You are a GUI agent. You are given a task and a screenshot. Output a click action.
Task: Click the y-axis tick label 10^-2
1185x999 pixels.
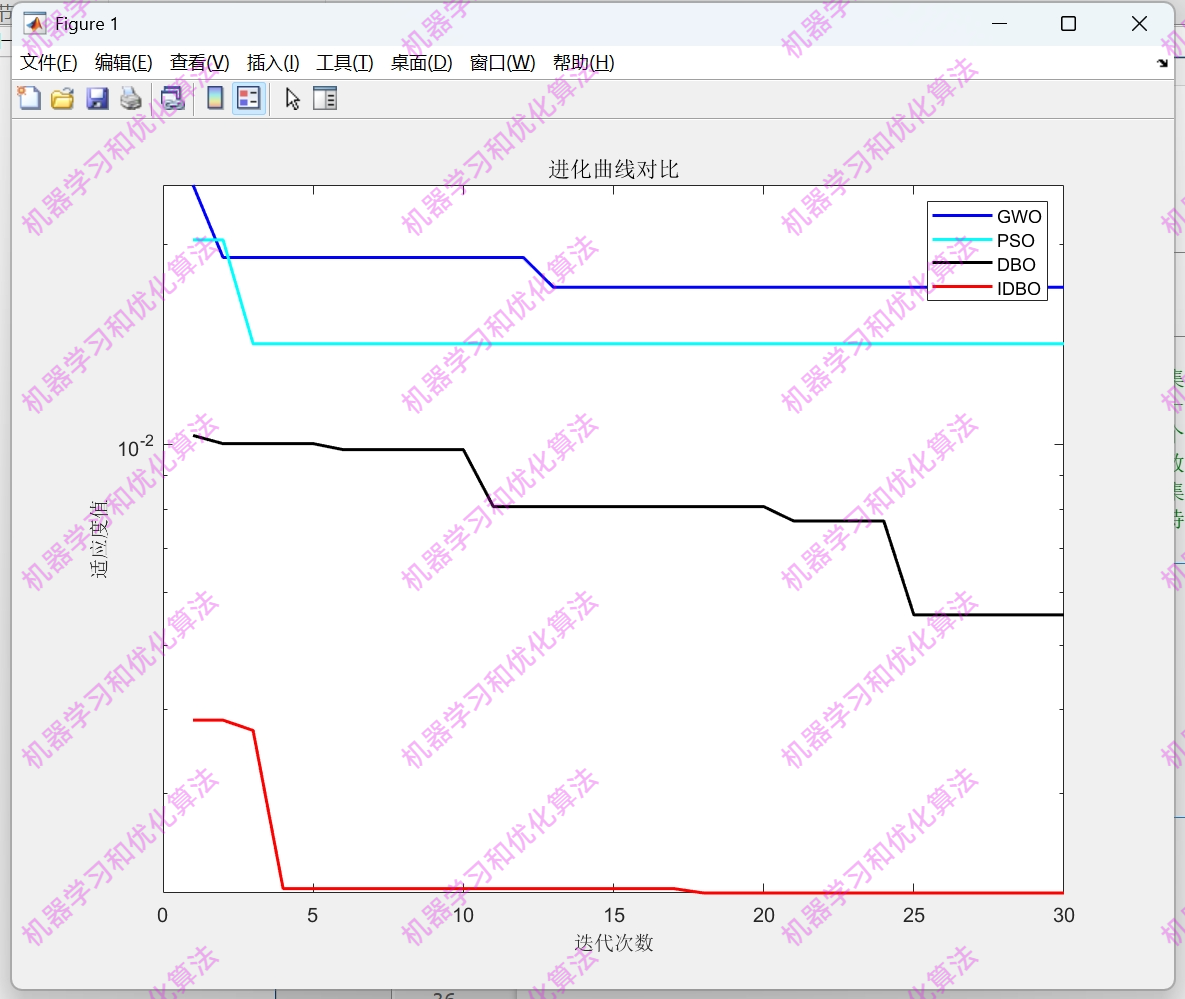pos(135,447)
